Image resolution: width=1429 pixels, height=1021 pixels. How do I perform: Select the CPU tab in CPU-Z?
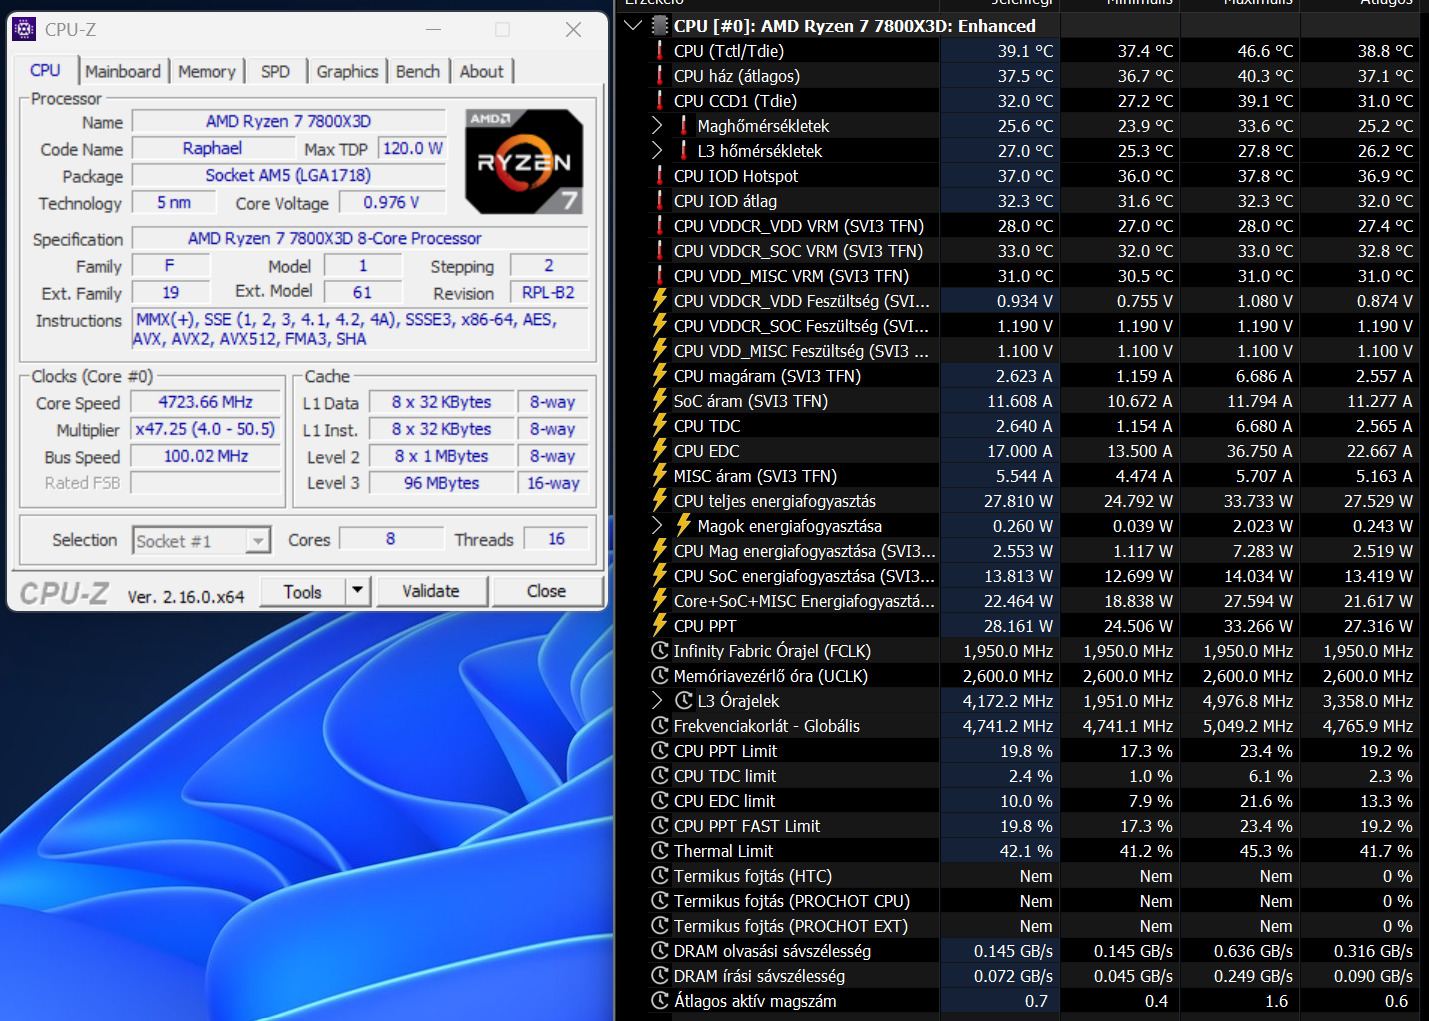click(x=46, y=70)
